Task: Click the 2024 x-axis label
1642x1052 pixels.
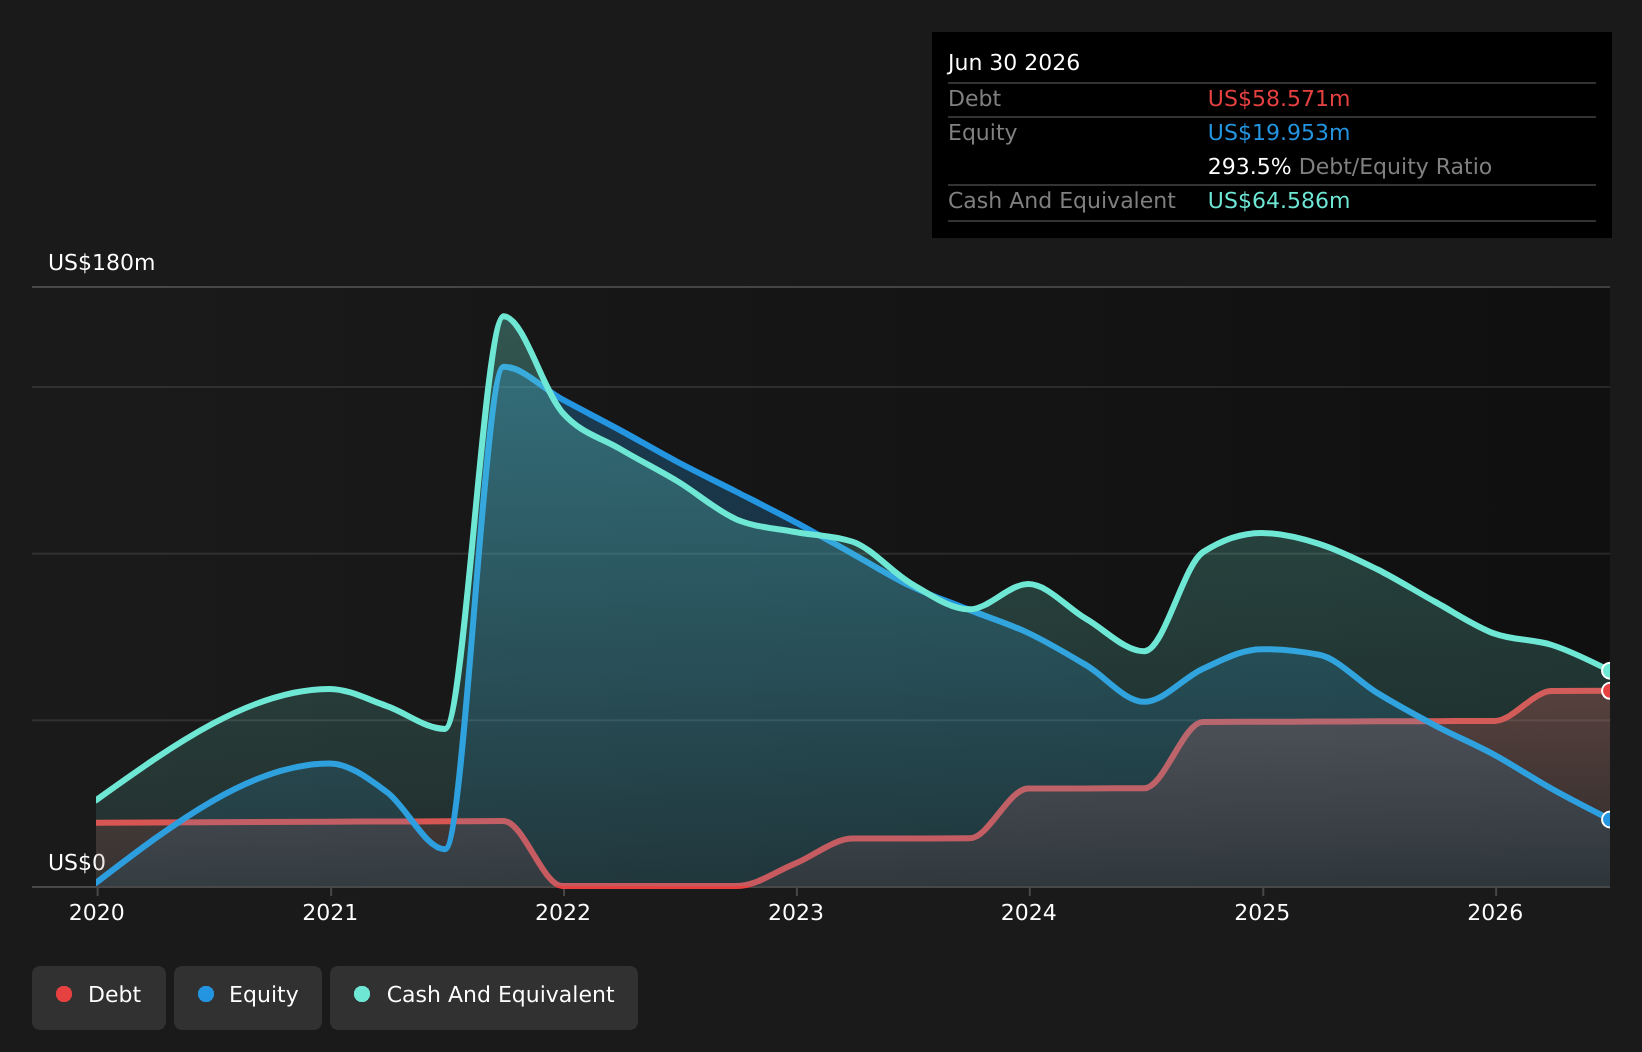Action: pos(1029,913)
